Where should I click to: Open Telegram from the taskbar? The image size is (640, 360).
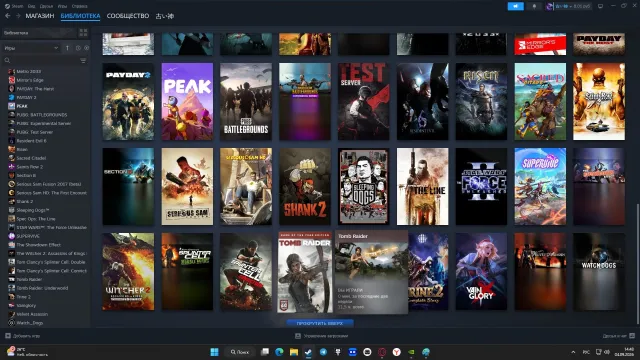(323, 352)
